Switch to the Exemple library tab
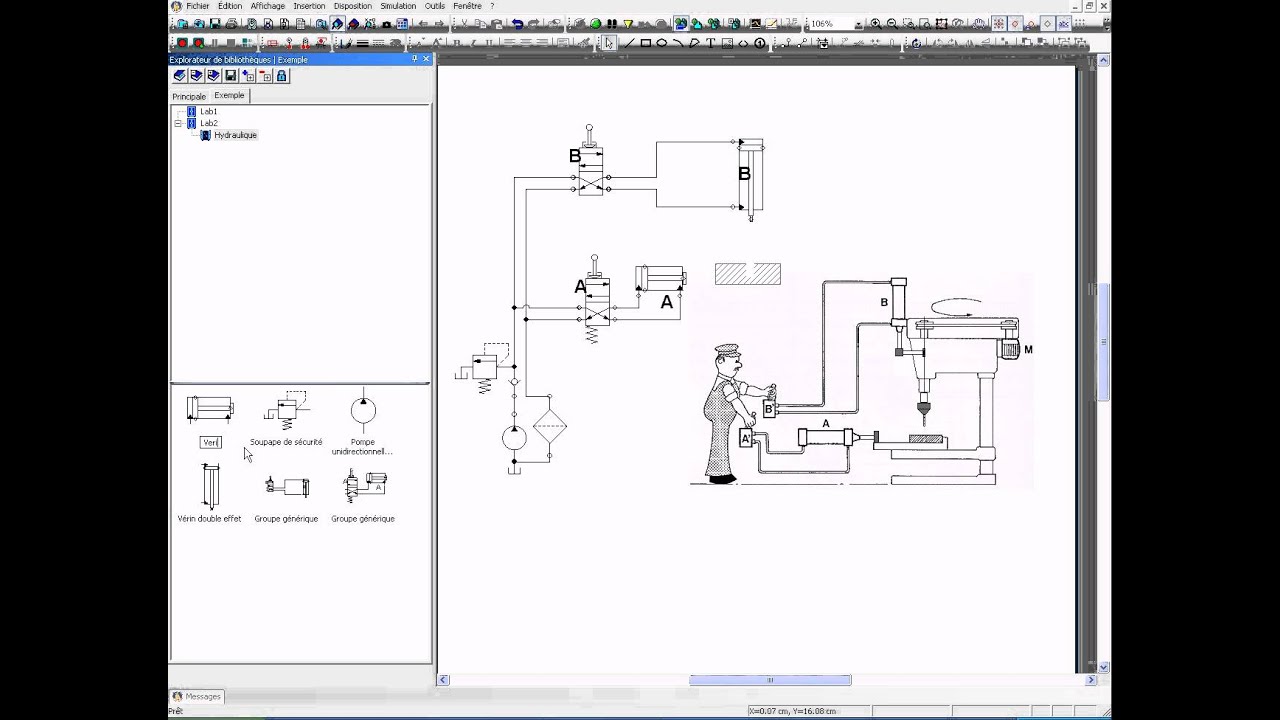Viewport: 1280px width, 720px height. pos(229,95)
